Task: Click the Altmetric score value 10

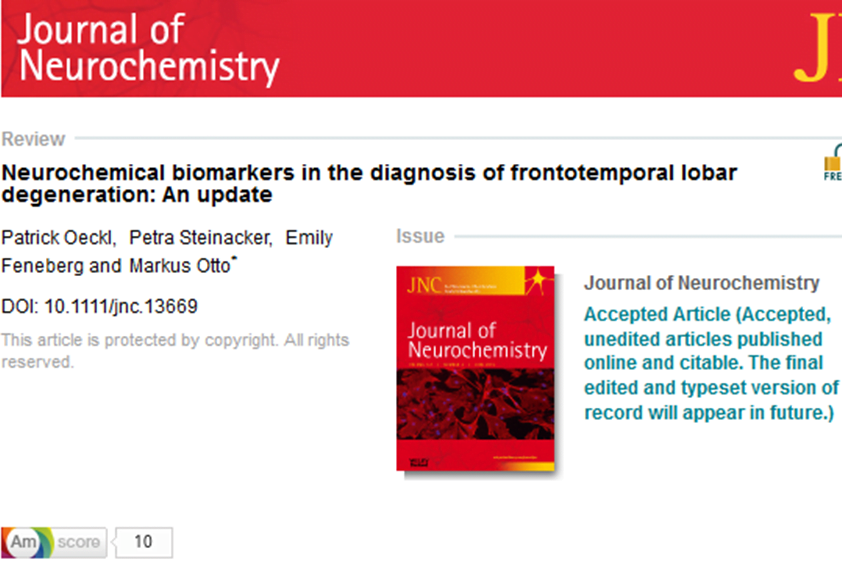Action: [x=143, y=542]
